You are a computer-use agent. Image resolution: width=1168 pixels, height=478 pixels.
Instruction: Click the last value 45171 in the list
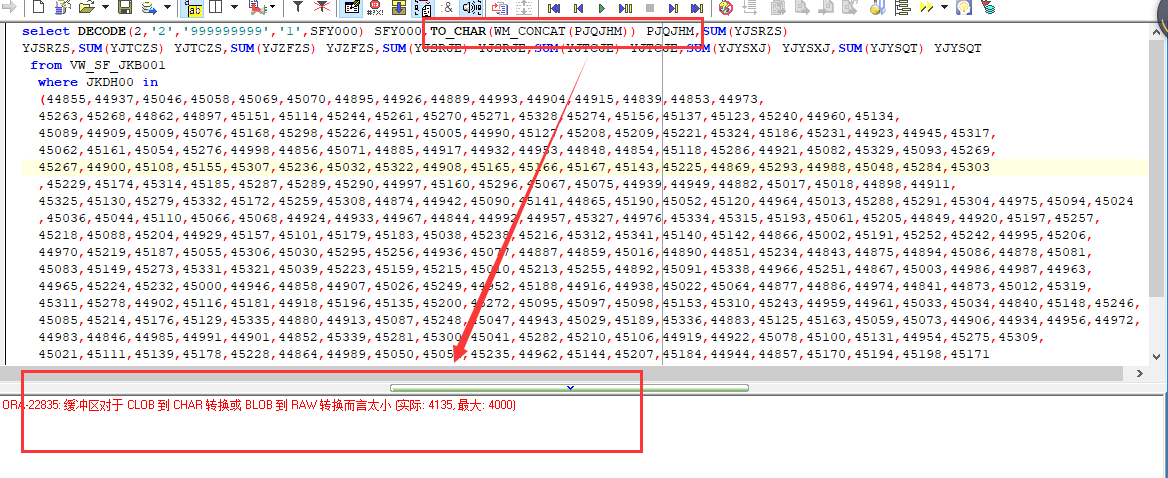970,355
